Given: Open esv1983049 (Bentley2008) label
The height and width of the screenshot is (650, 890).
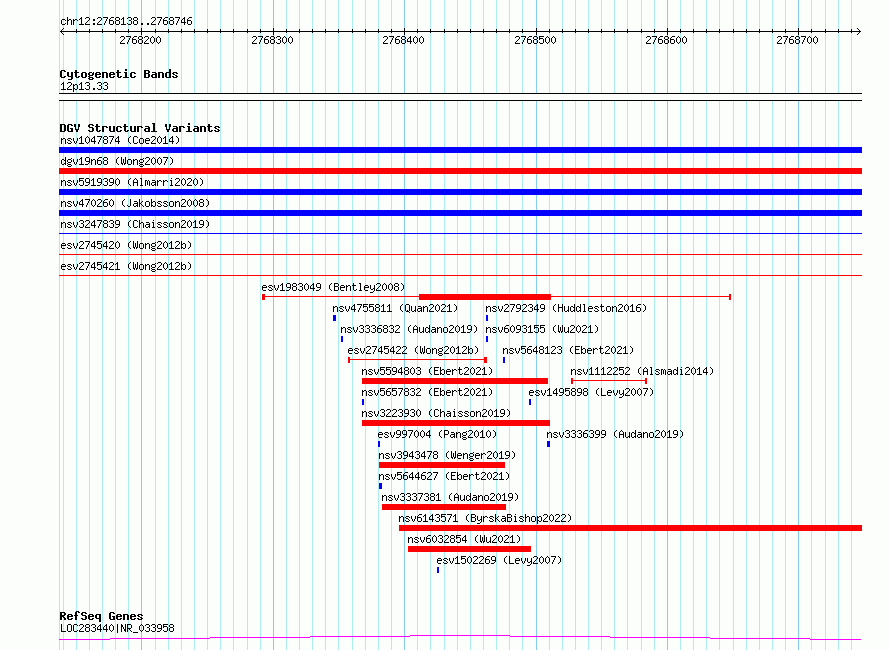Looking at the screenshot, I should point(333,287).
